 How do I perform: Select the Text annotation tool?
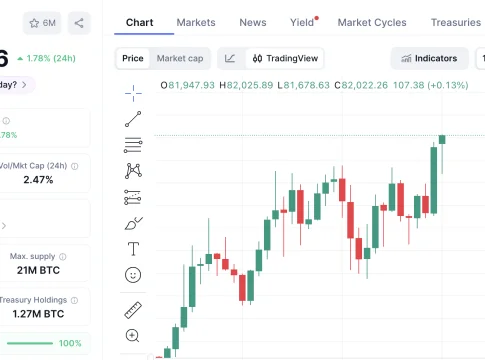coord(133,249)
